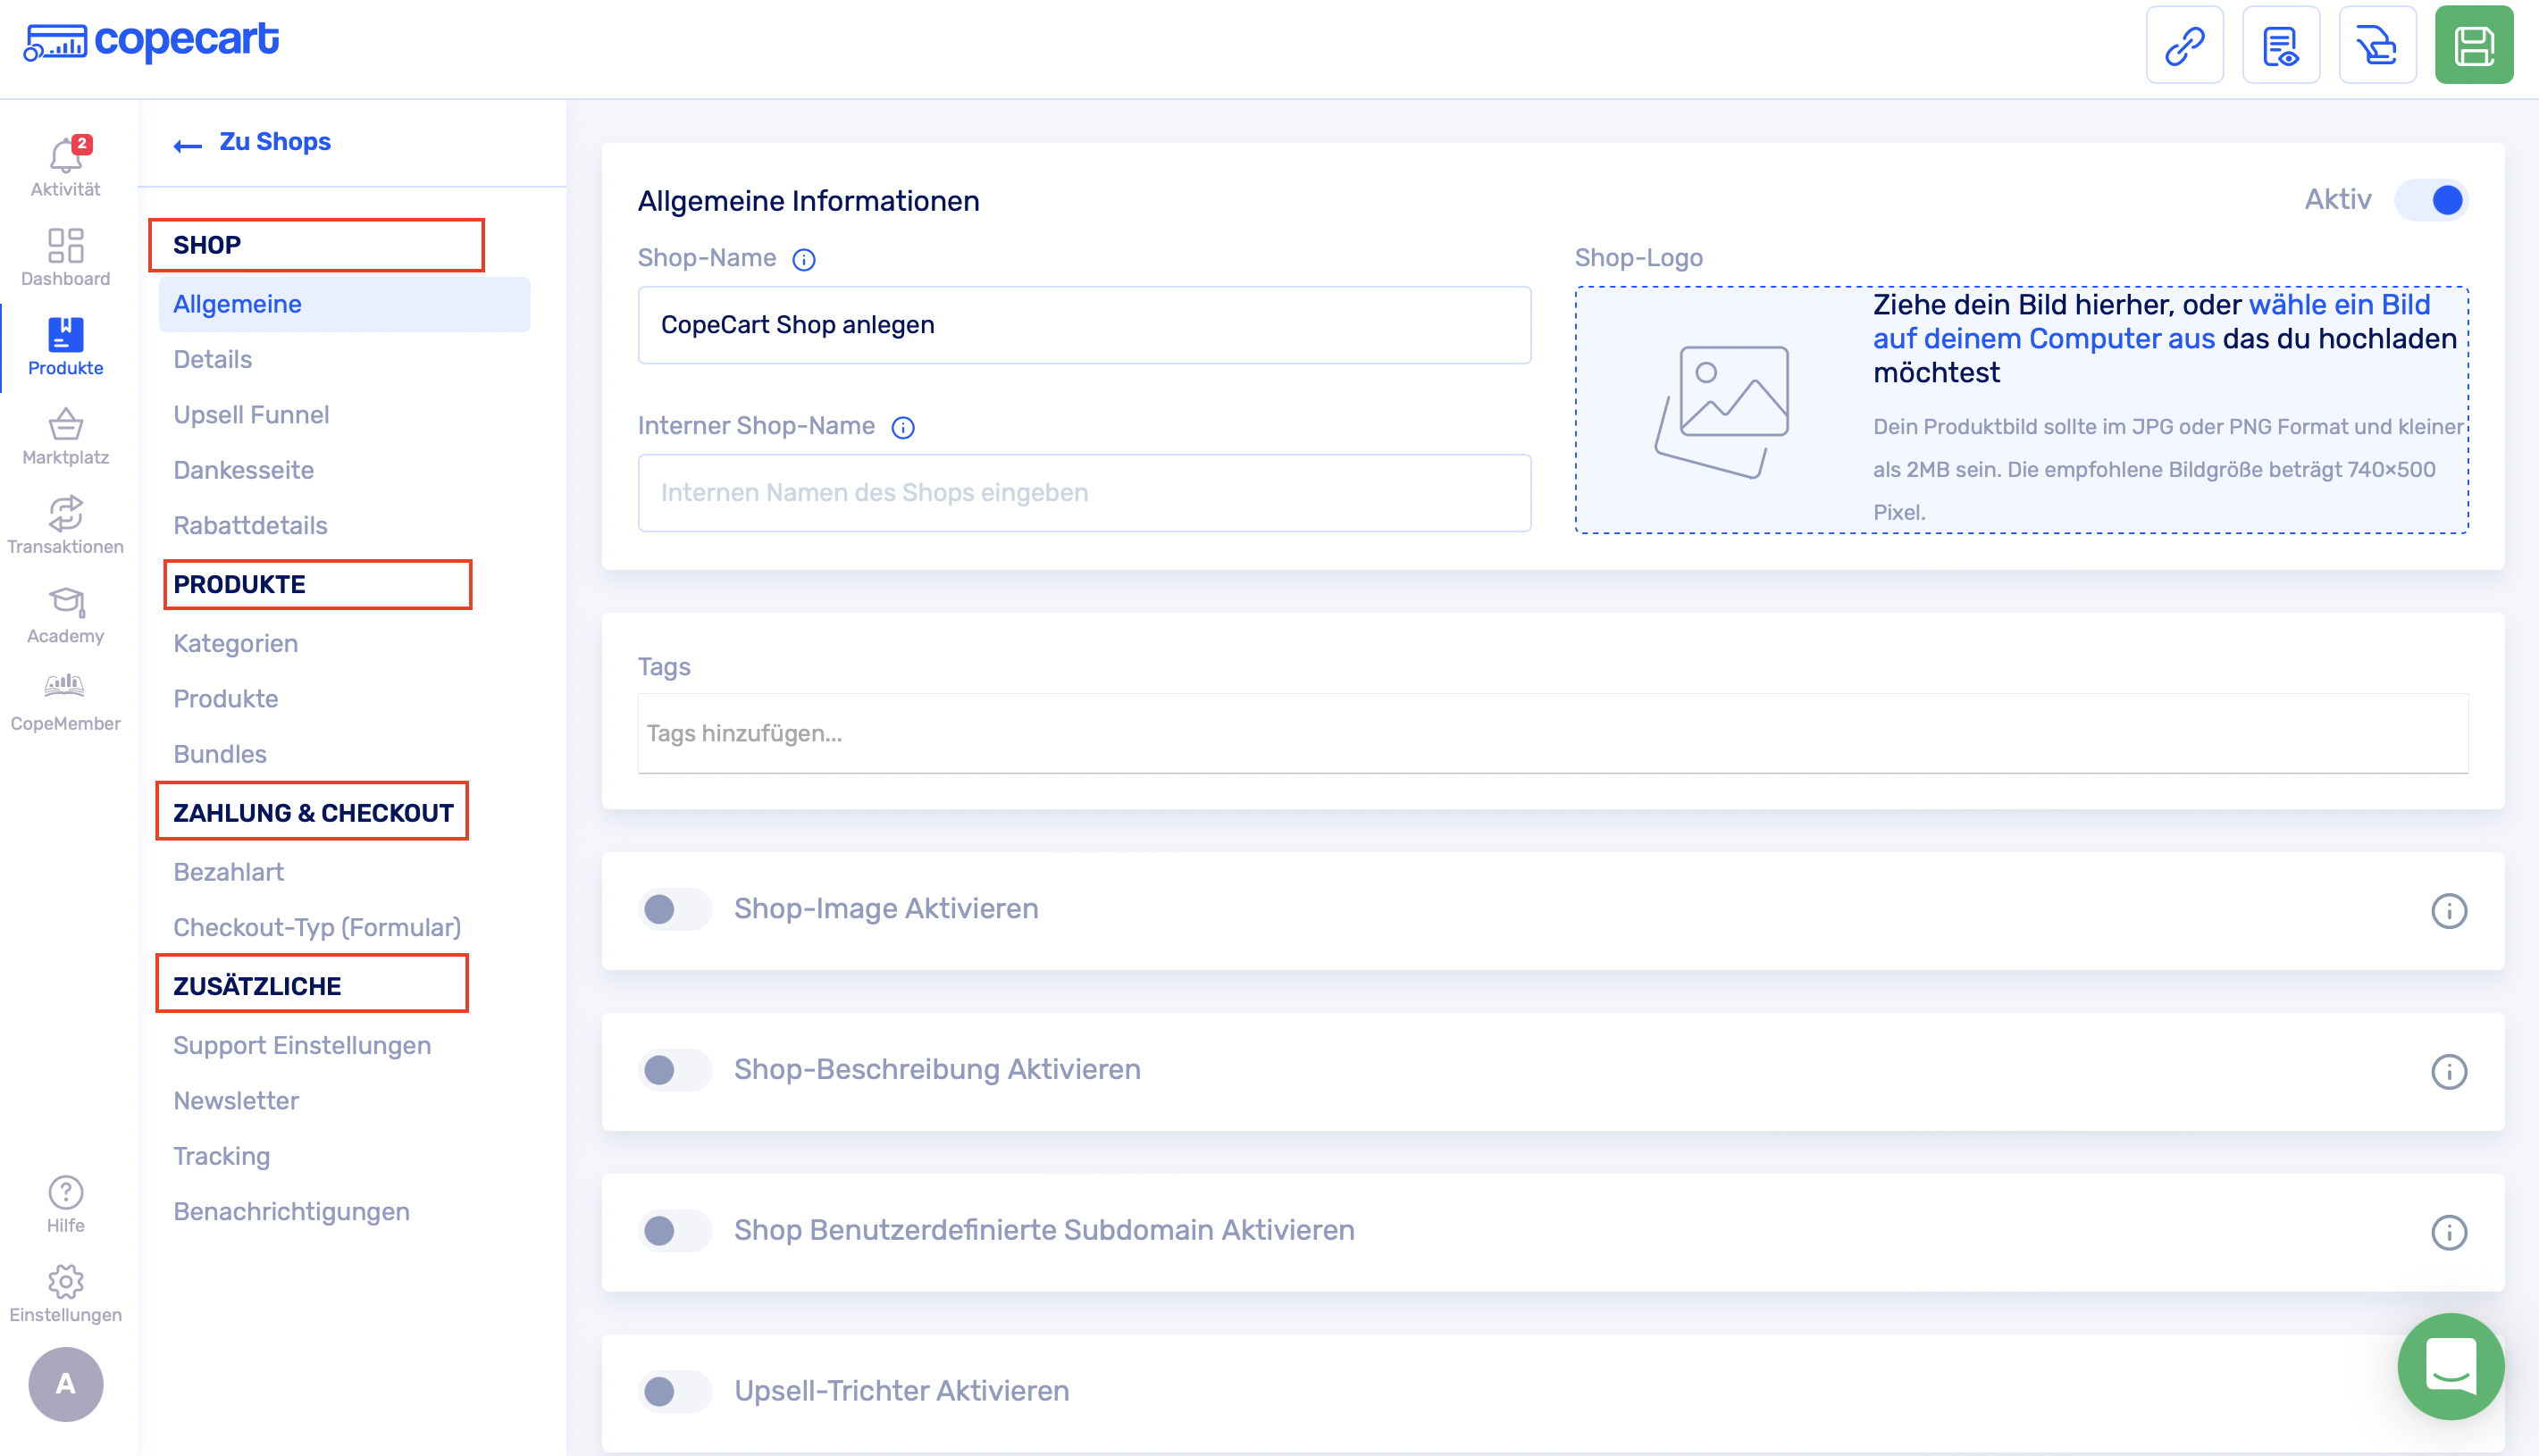Open the Tracking settings menu item
This screenshot has height=1456, width=2539.
point(221,1156)
